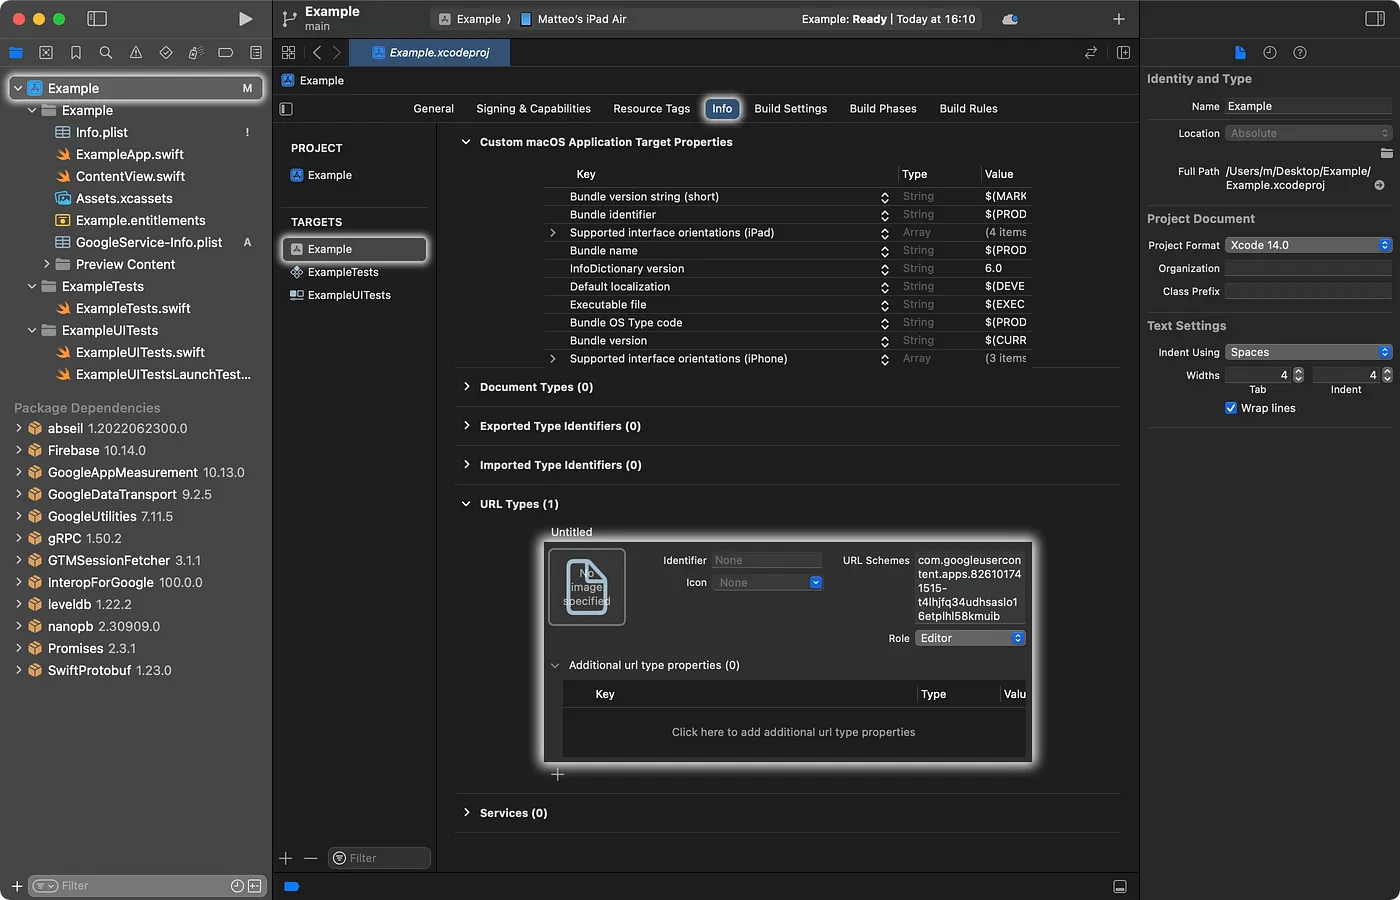Switch to the General tab

click(434, 109)
